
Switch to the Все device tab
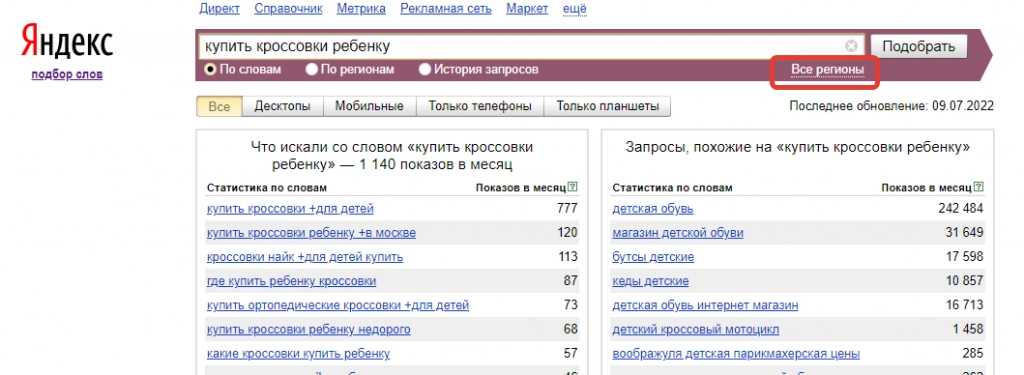tap(219, 106)
